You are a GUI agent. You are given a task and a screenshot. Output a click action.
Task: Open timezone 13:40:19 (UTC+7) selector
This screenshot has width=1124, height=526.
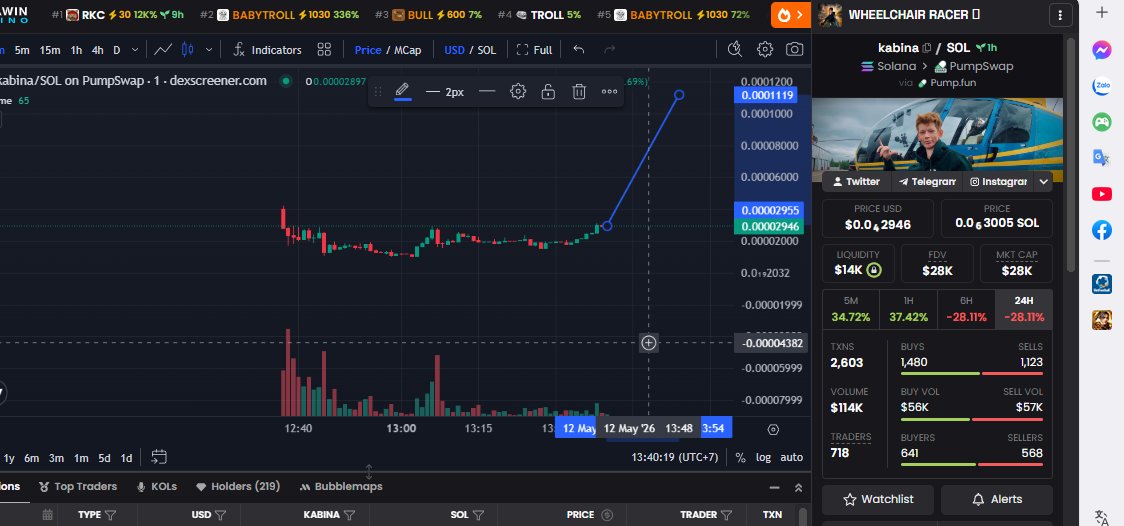(675, 457)
